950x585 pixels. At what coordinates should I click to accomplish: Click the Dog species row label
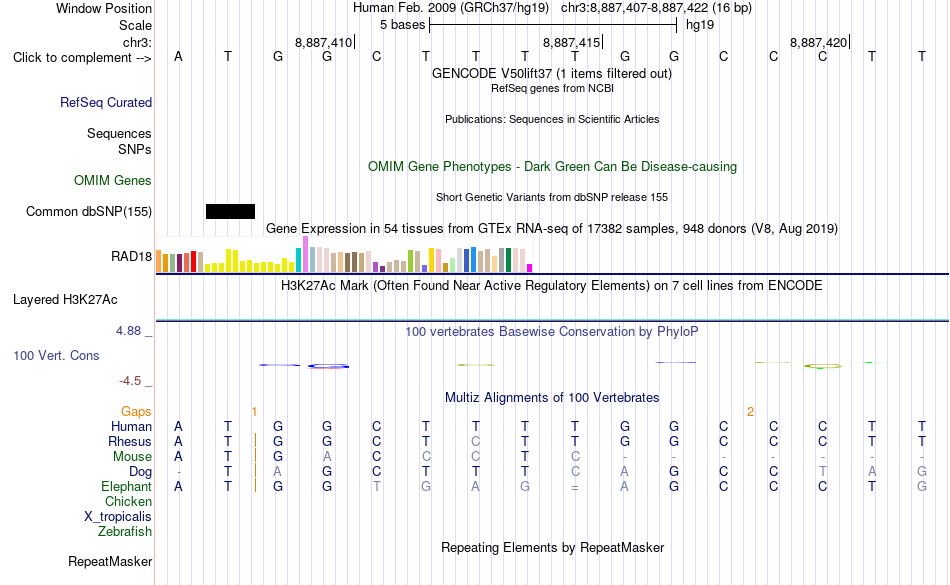(x=140, y=471)
